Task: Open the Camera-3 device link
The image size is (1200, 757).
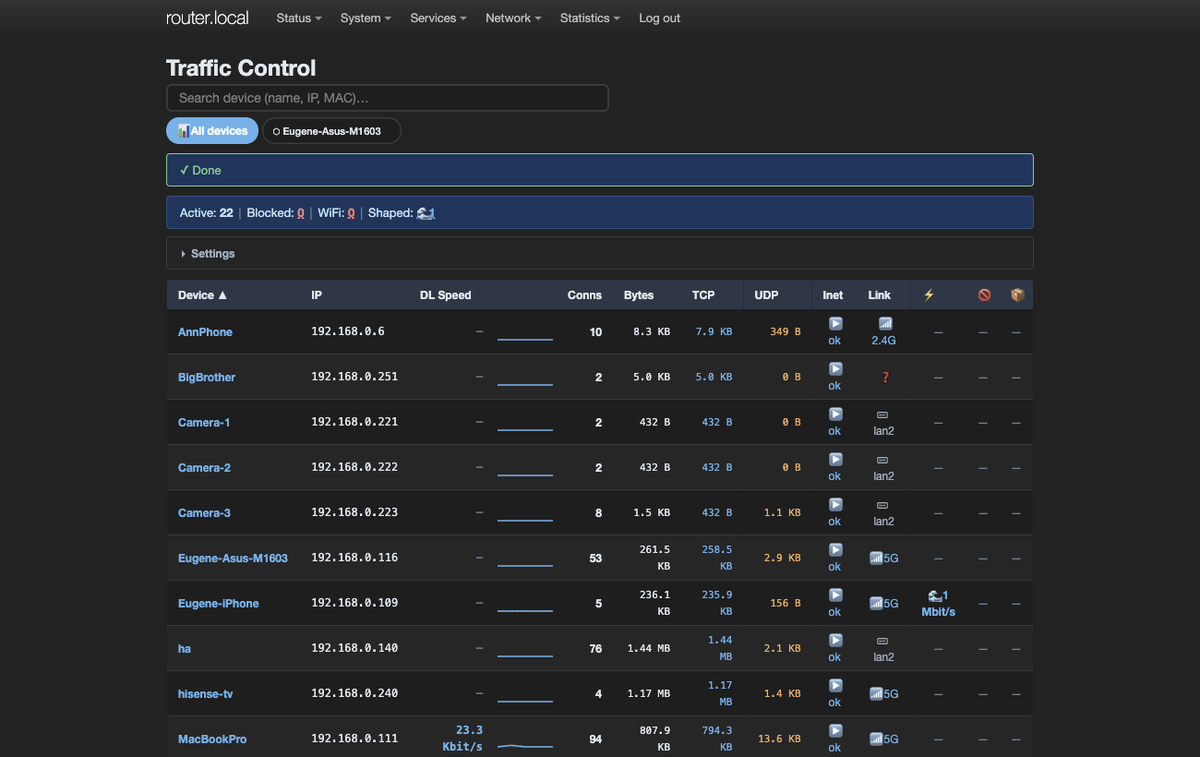Action: coord(204,513)
